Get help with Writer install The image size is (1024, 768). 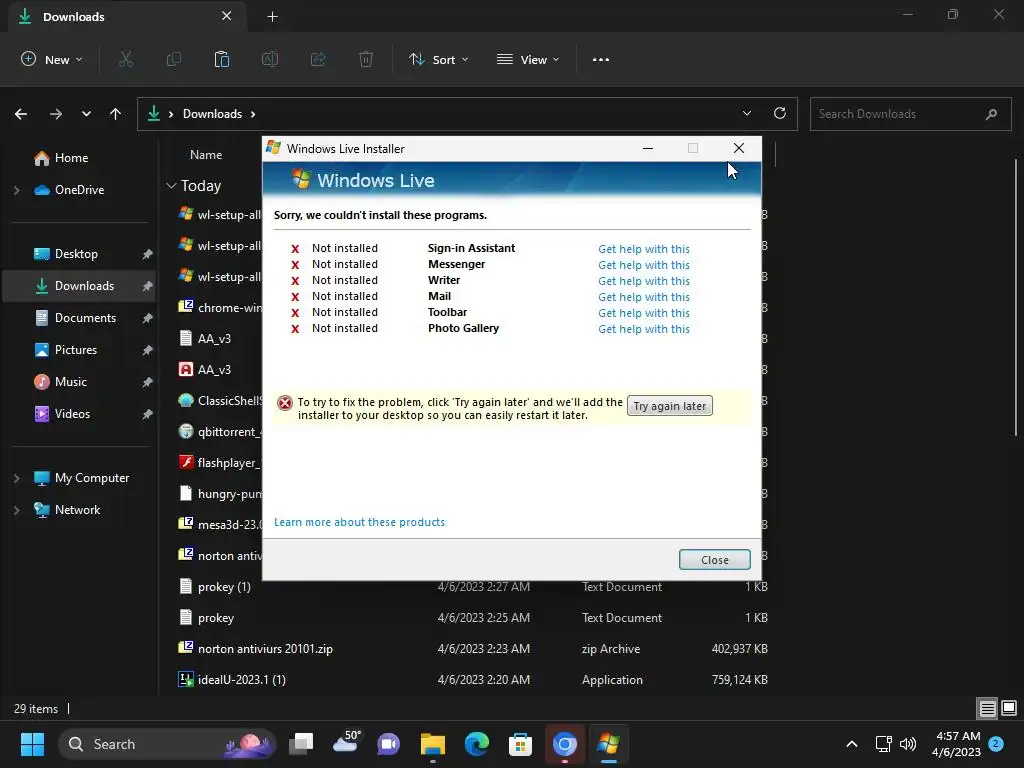644,281
